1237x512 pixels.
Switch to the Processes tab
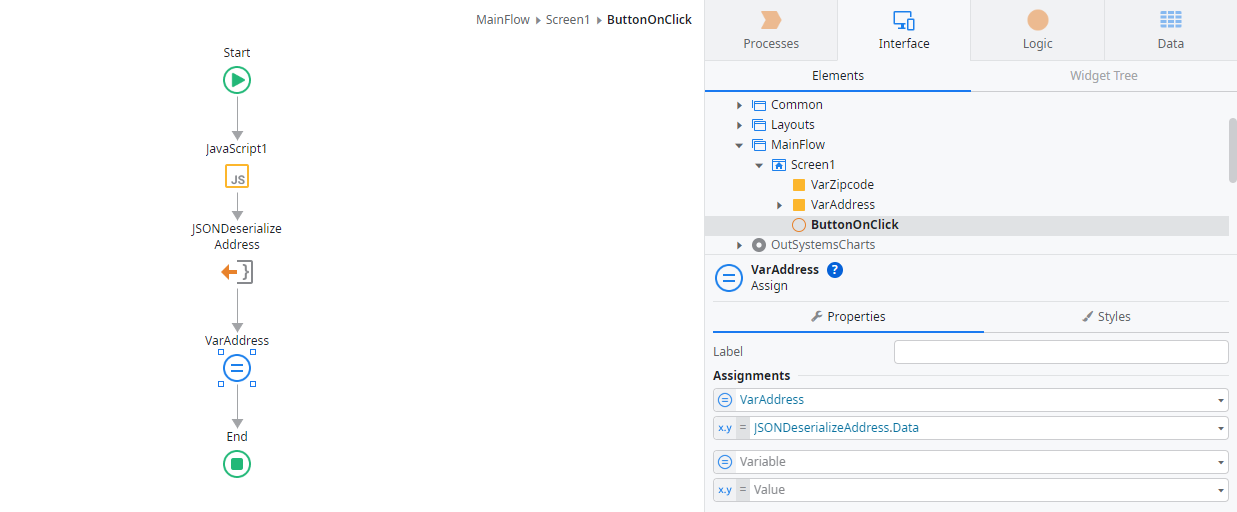click(x=771, y=30)
